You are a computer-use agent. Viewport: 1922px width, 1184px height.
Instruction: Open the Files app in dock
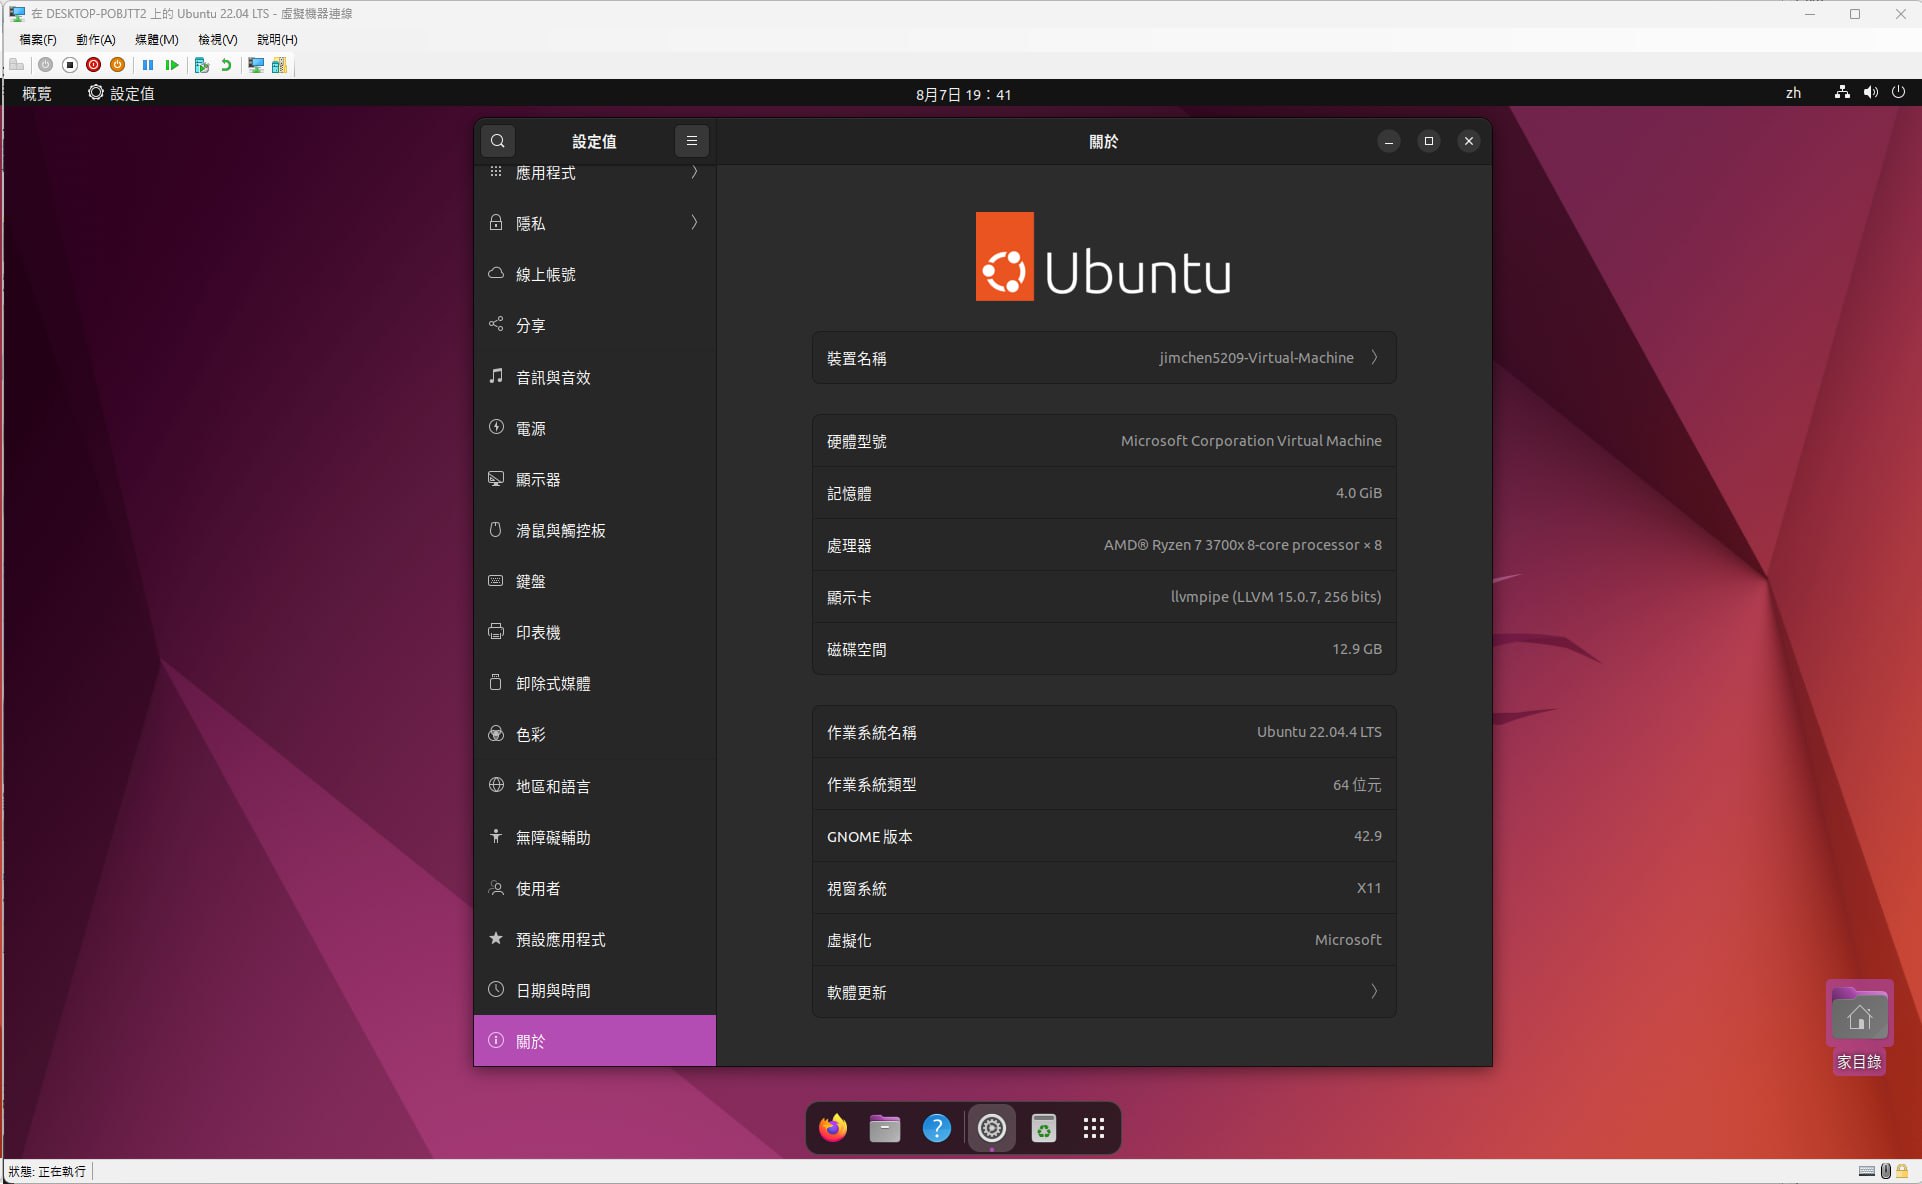tap(885, 1128)
